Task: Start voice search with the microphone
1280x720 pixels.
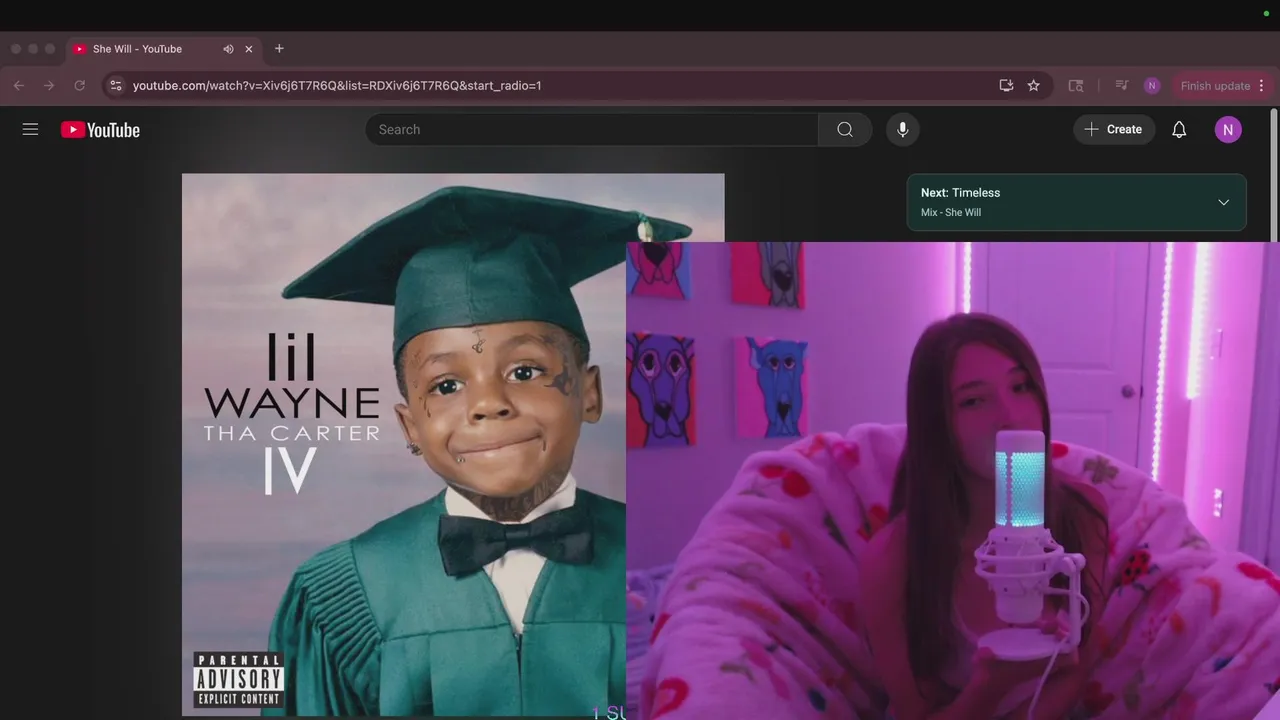Action: pyautogui.click(x=902, y=129)
